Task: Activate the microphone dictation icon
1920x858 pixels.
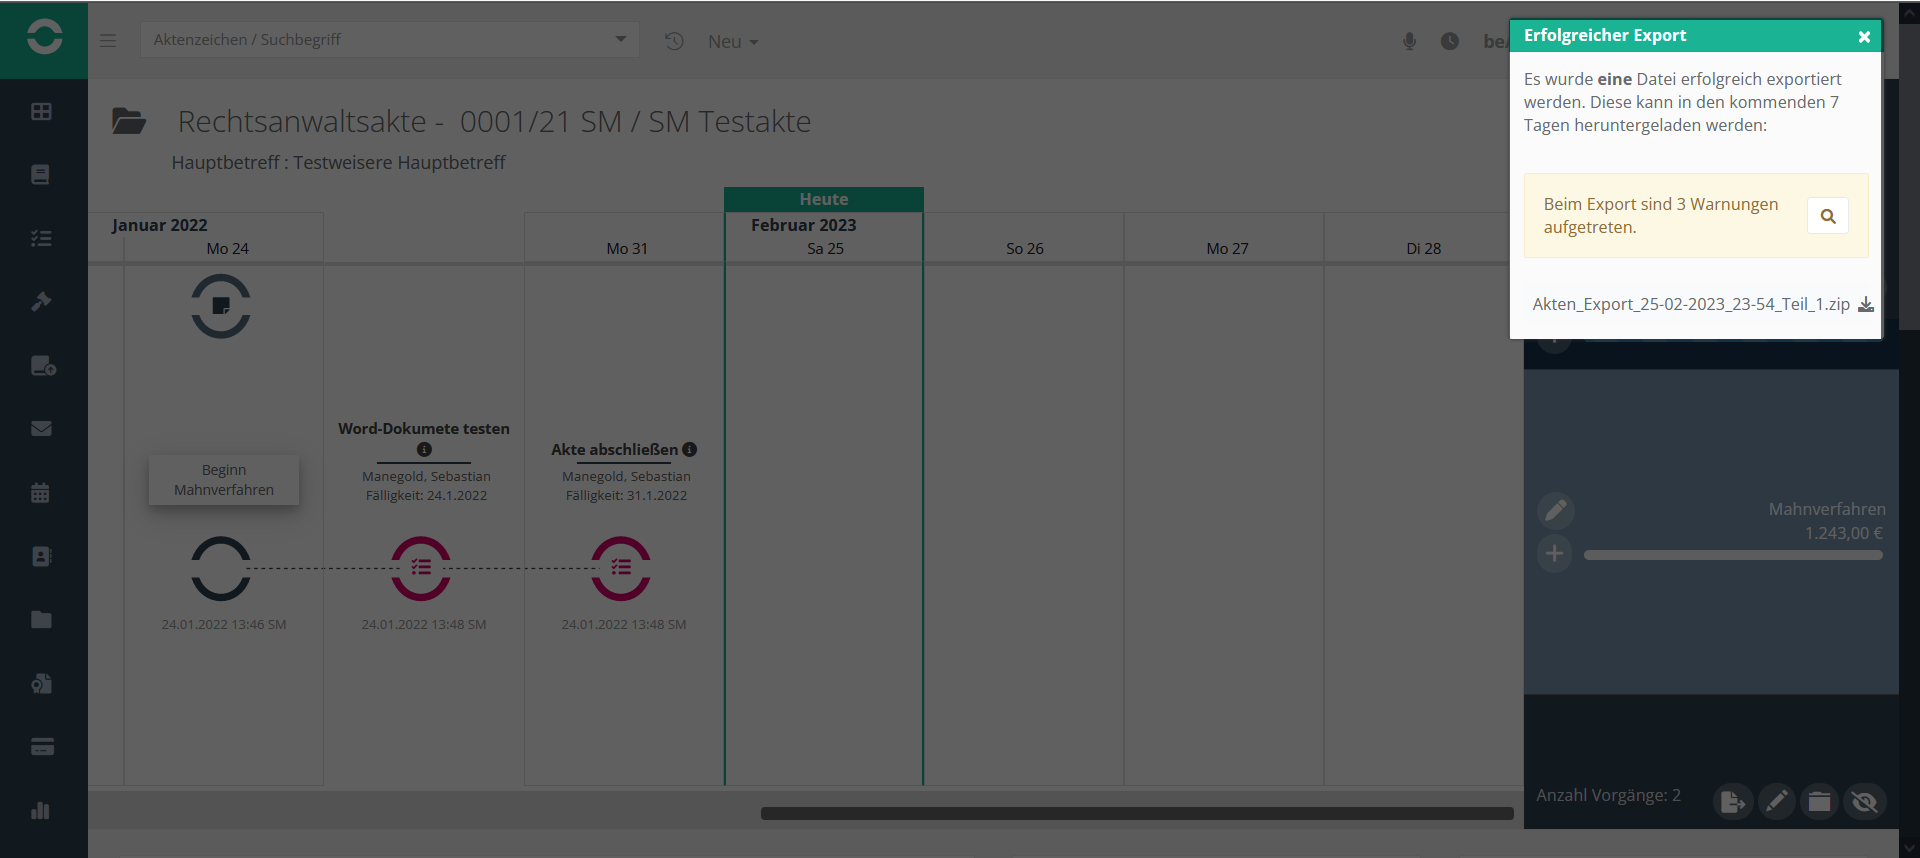Action: pyautogui.click(x=1409, y=41)
